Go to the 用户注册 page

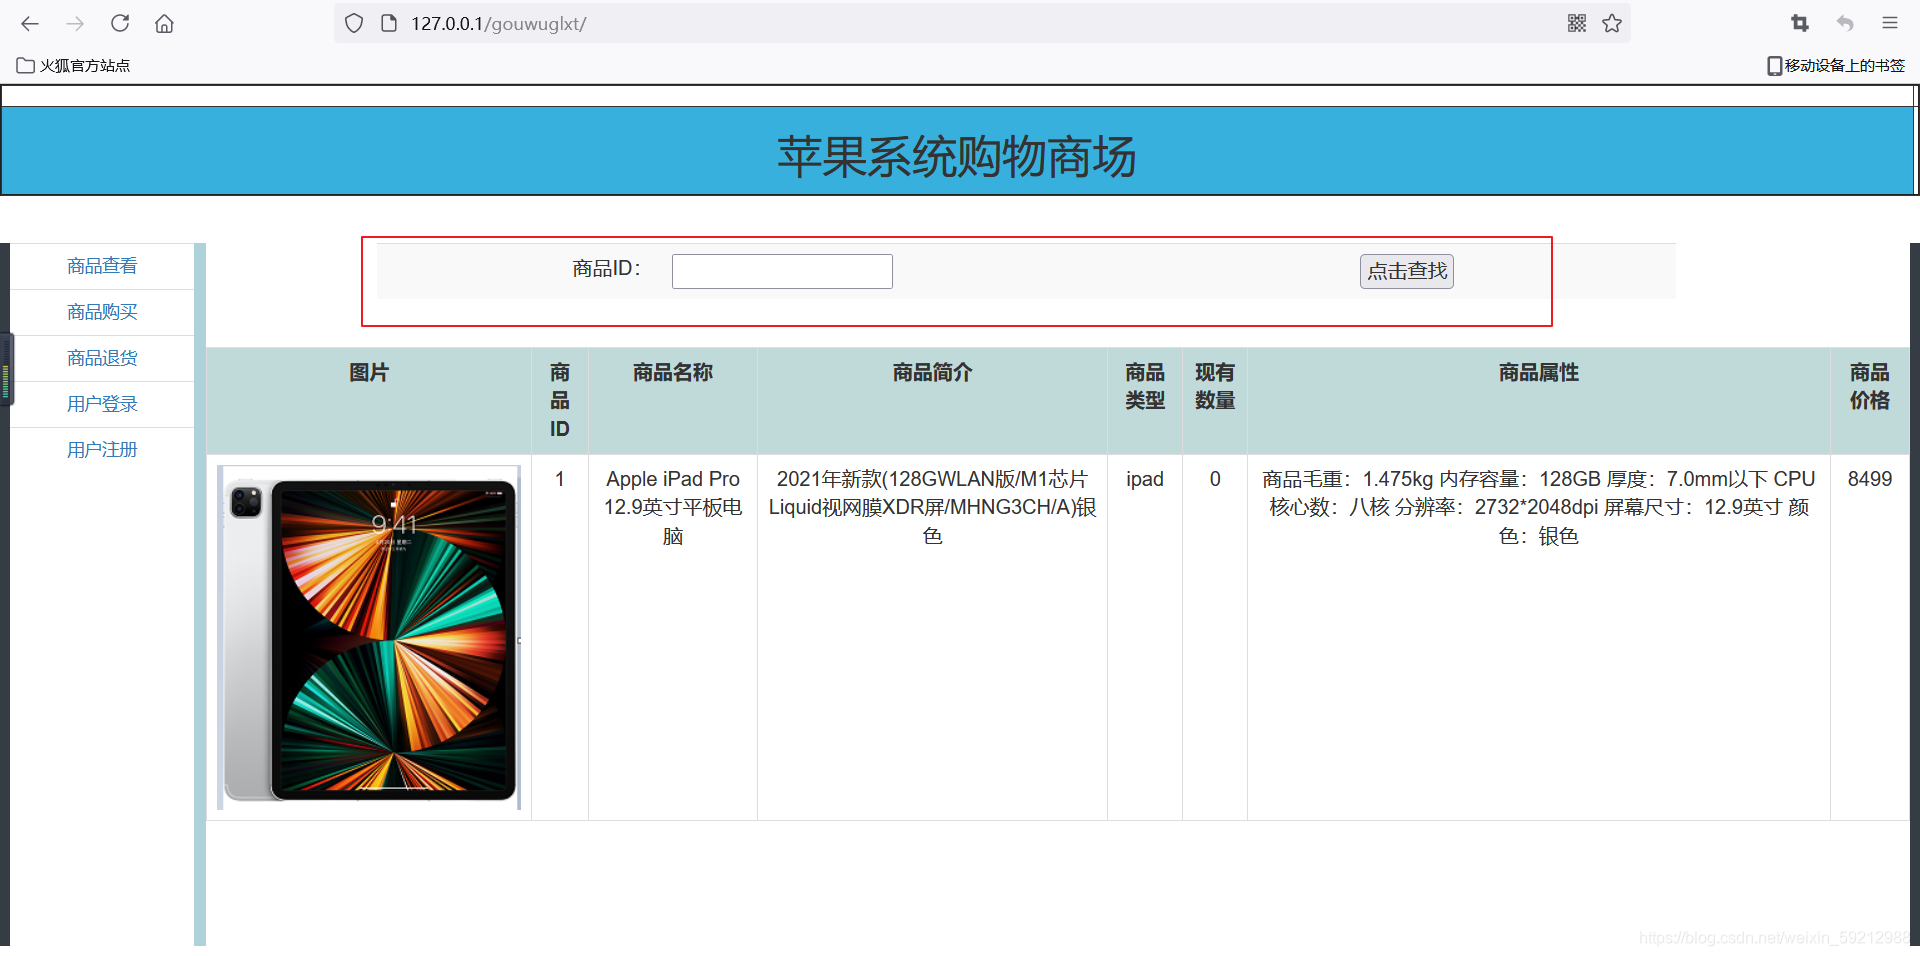click(102, 450)
